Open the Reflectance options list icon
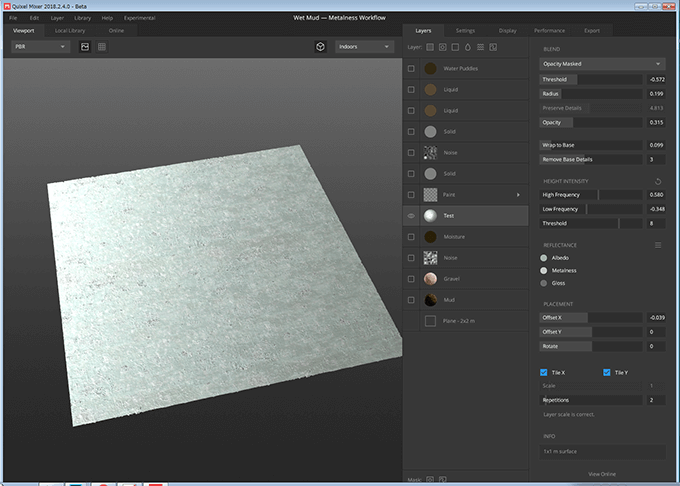680x486 pixels. pyautogui.click(x=658, y=245)
